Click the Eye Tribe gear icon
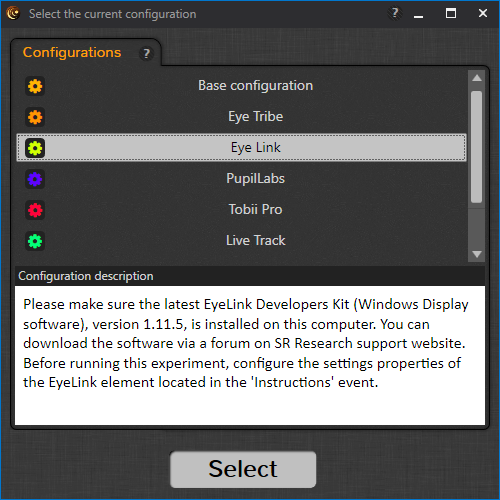The image size is (500, 500). 35,117
